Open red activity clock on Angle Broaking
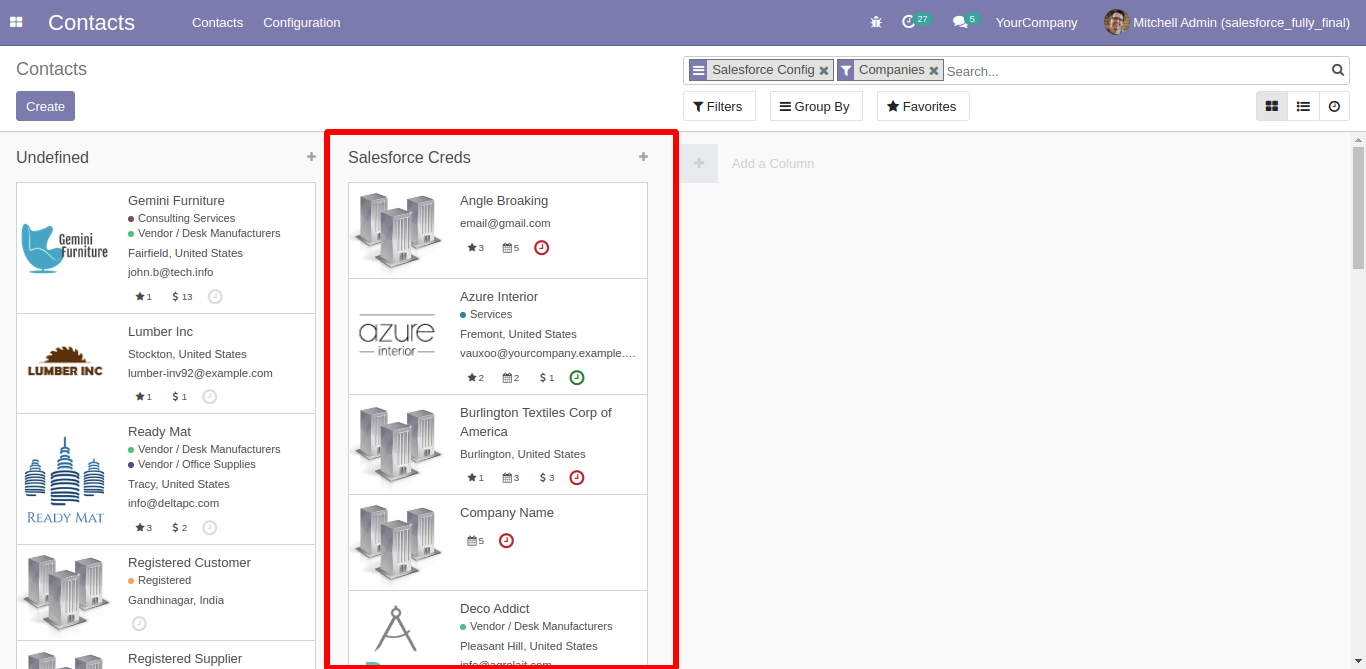This screenshot has width=1366, height=669. tap(541, 247)
